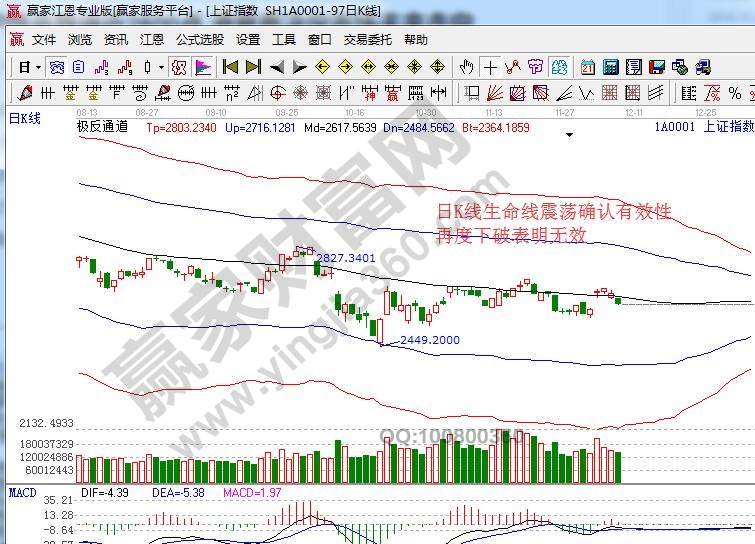Screen dimensions: 755x544
Task: Jump to first bar with green skip-back arrow
Action: point(230,67)
